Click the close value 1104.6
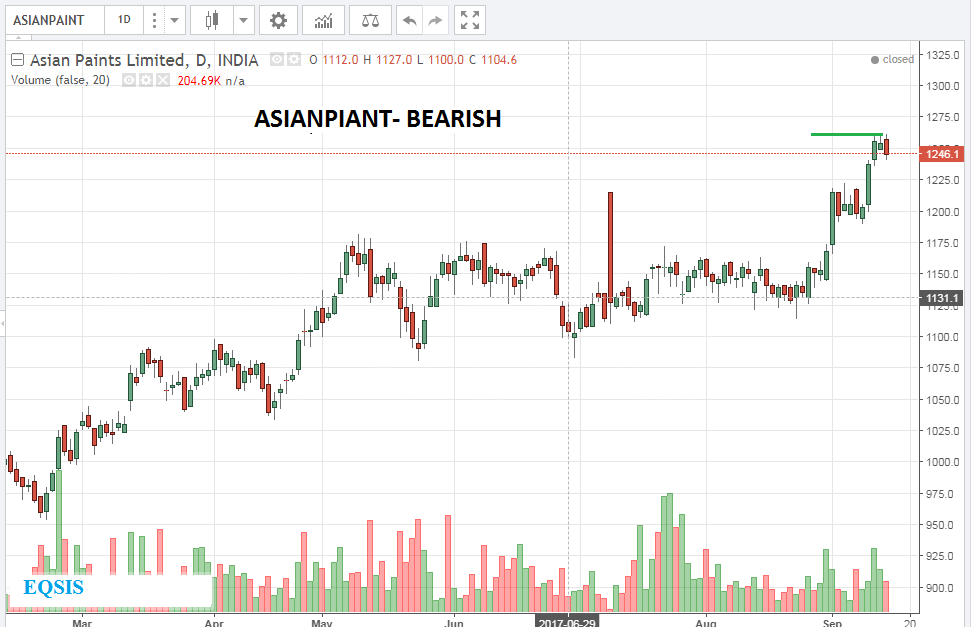 pyautogui.click(x=499, y=60)
